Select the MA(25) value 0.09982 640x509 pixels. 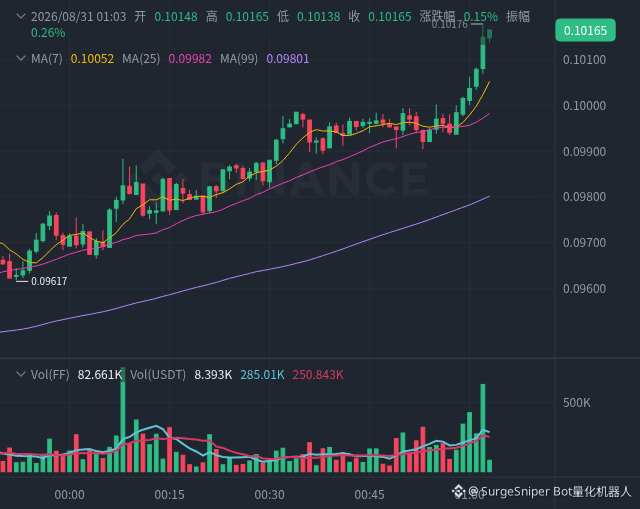(190, 59)
